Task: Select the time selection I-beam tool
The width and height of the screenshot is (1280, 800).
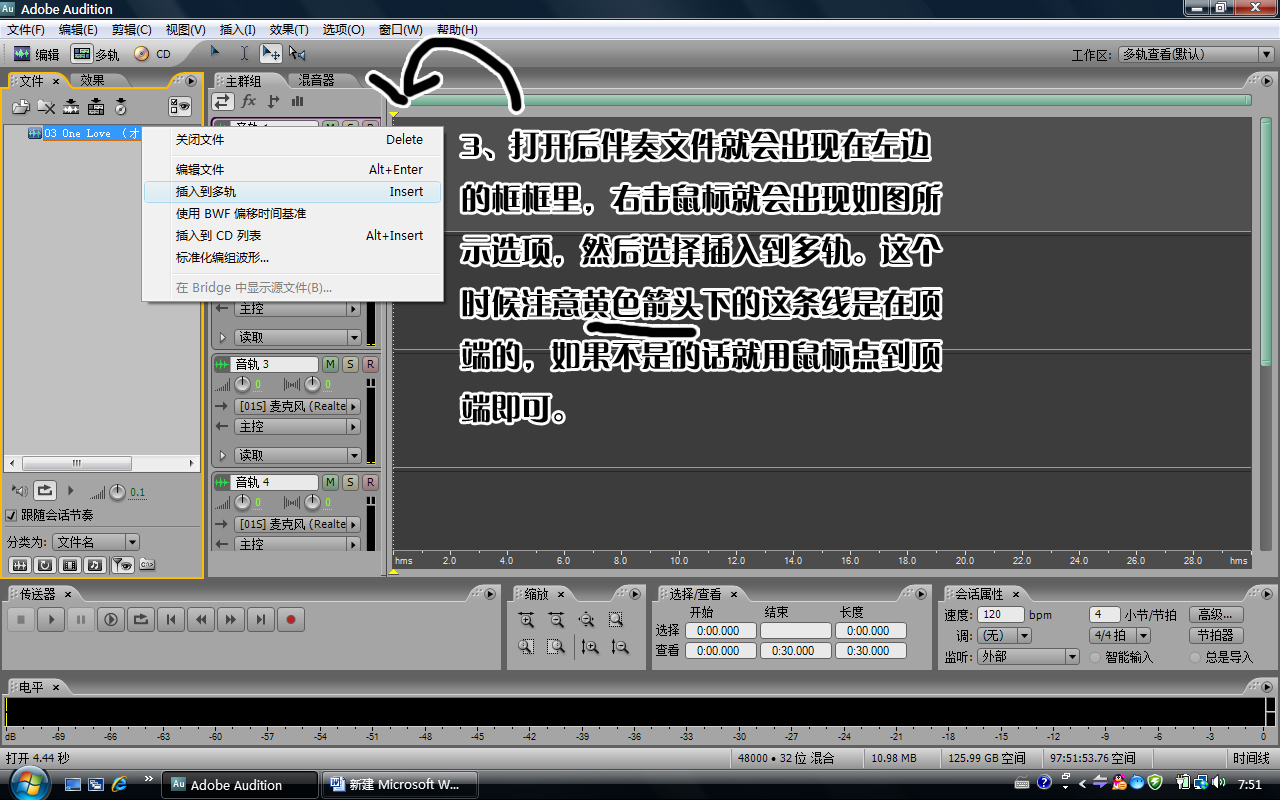Action: click(244, 53)
